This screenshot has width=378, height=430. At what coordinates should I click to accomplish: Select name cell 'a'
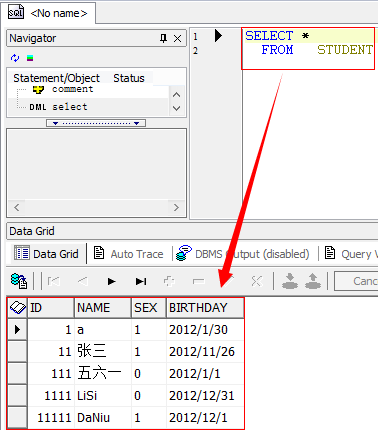(x=103, y=330)
